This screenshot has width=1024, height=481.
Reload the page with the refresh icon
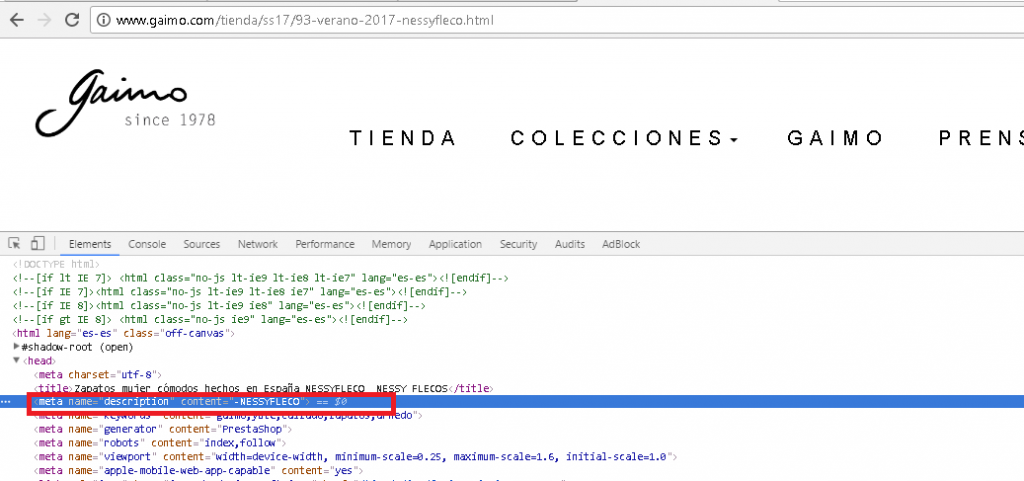pyautogui.click(x=73, y=20)
